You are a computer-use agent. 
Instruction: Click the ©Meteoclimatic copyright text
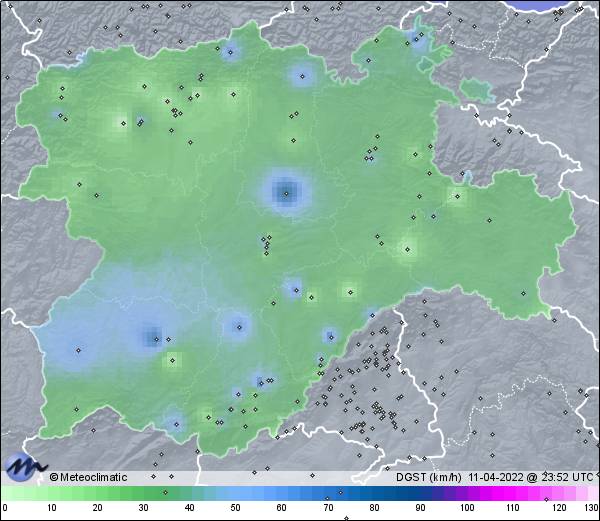88,477
